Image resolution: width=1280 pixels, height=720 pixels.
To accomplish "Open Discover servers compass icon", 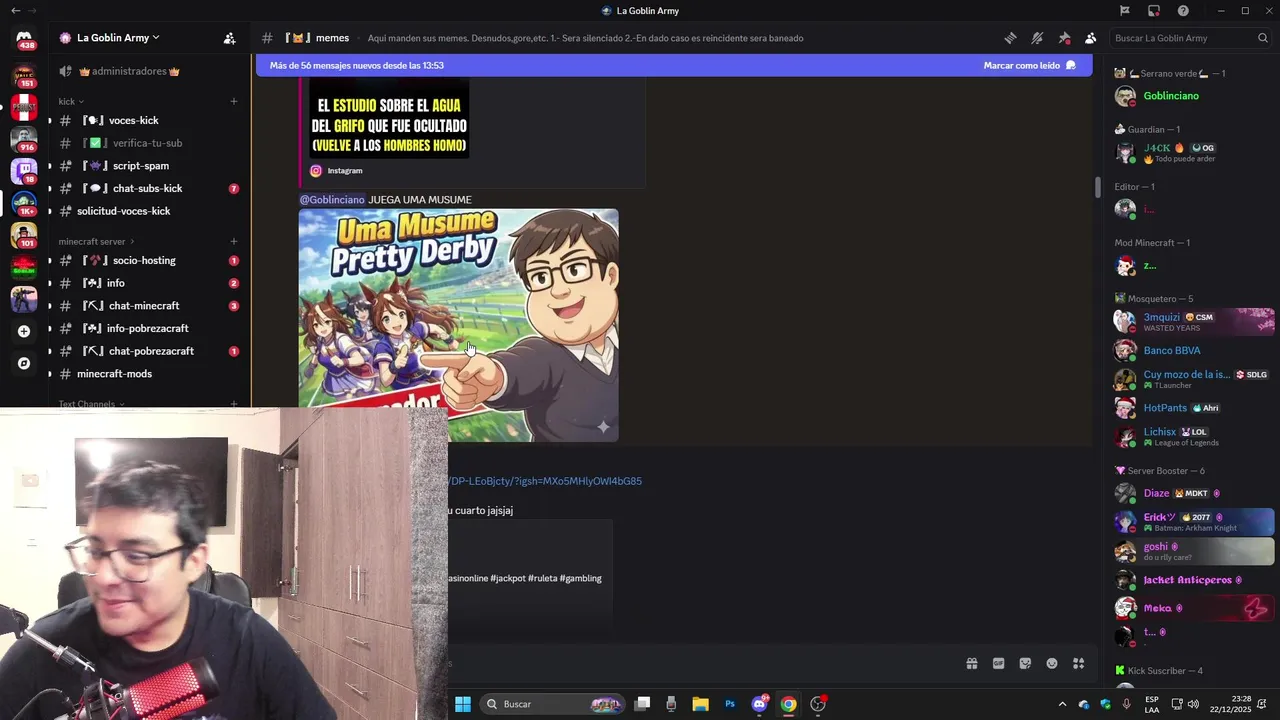I will pos(24,363).
